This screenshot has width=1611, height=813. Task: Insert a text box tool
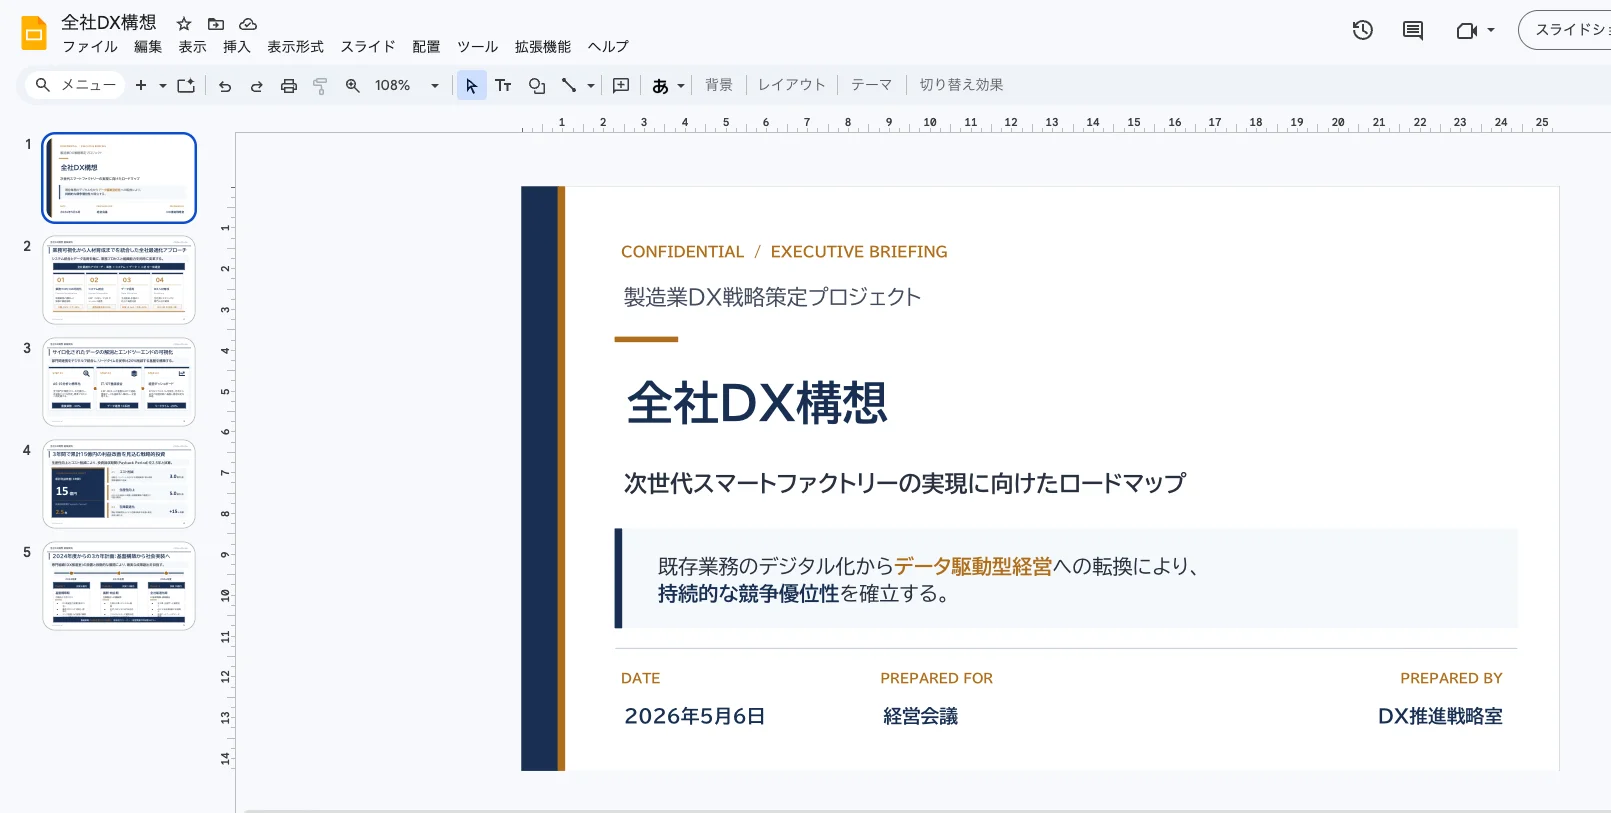tap(503, 86)
